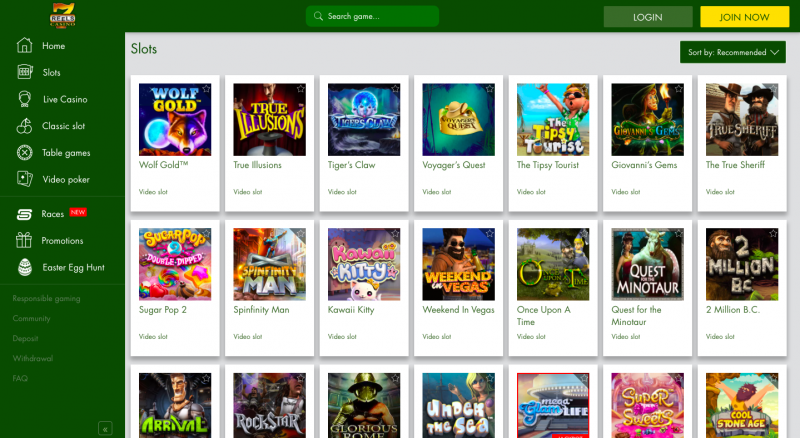Click the Easter Egg Hunt egg icon

(x=24, y=267)
